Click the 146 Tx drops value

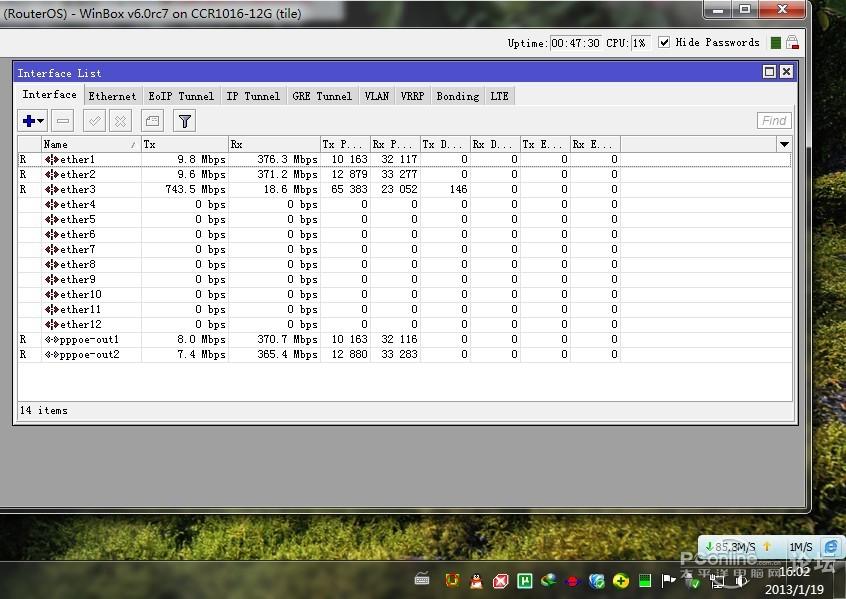459,189
